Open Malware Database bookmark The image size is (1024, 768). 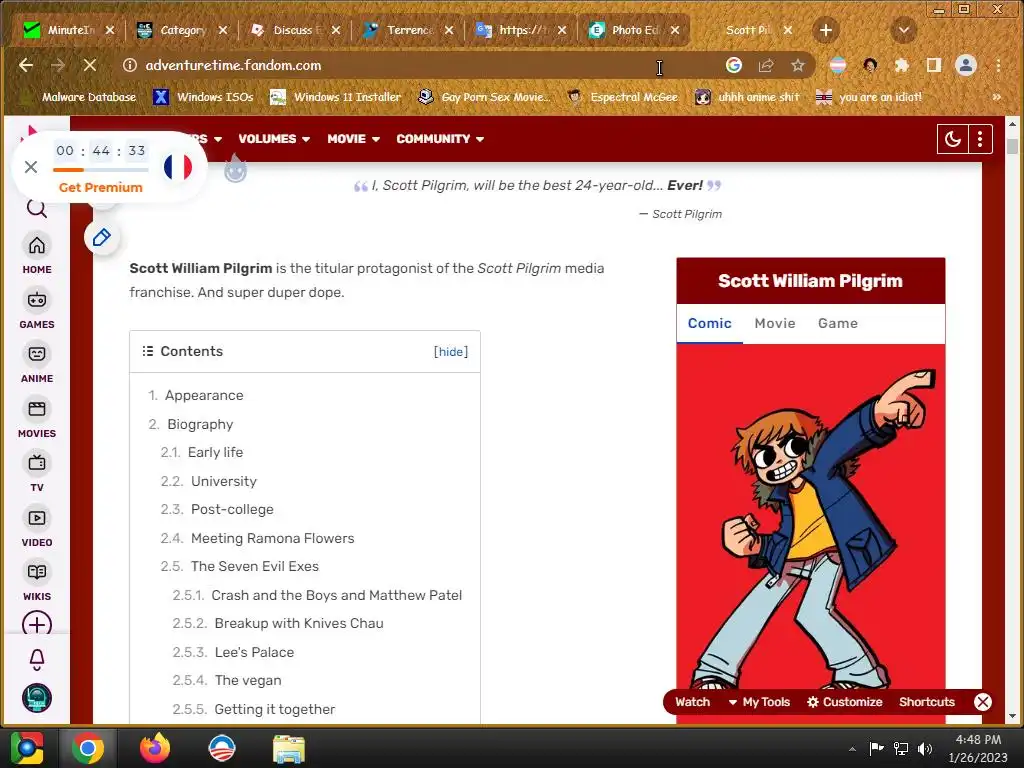(x=78, y=97)
